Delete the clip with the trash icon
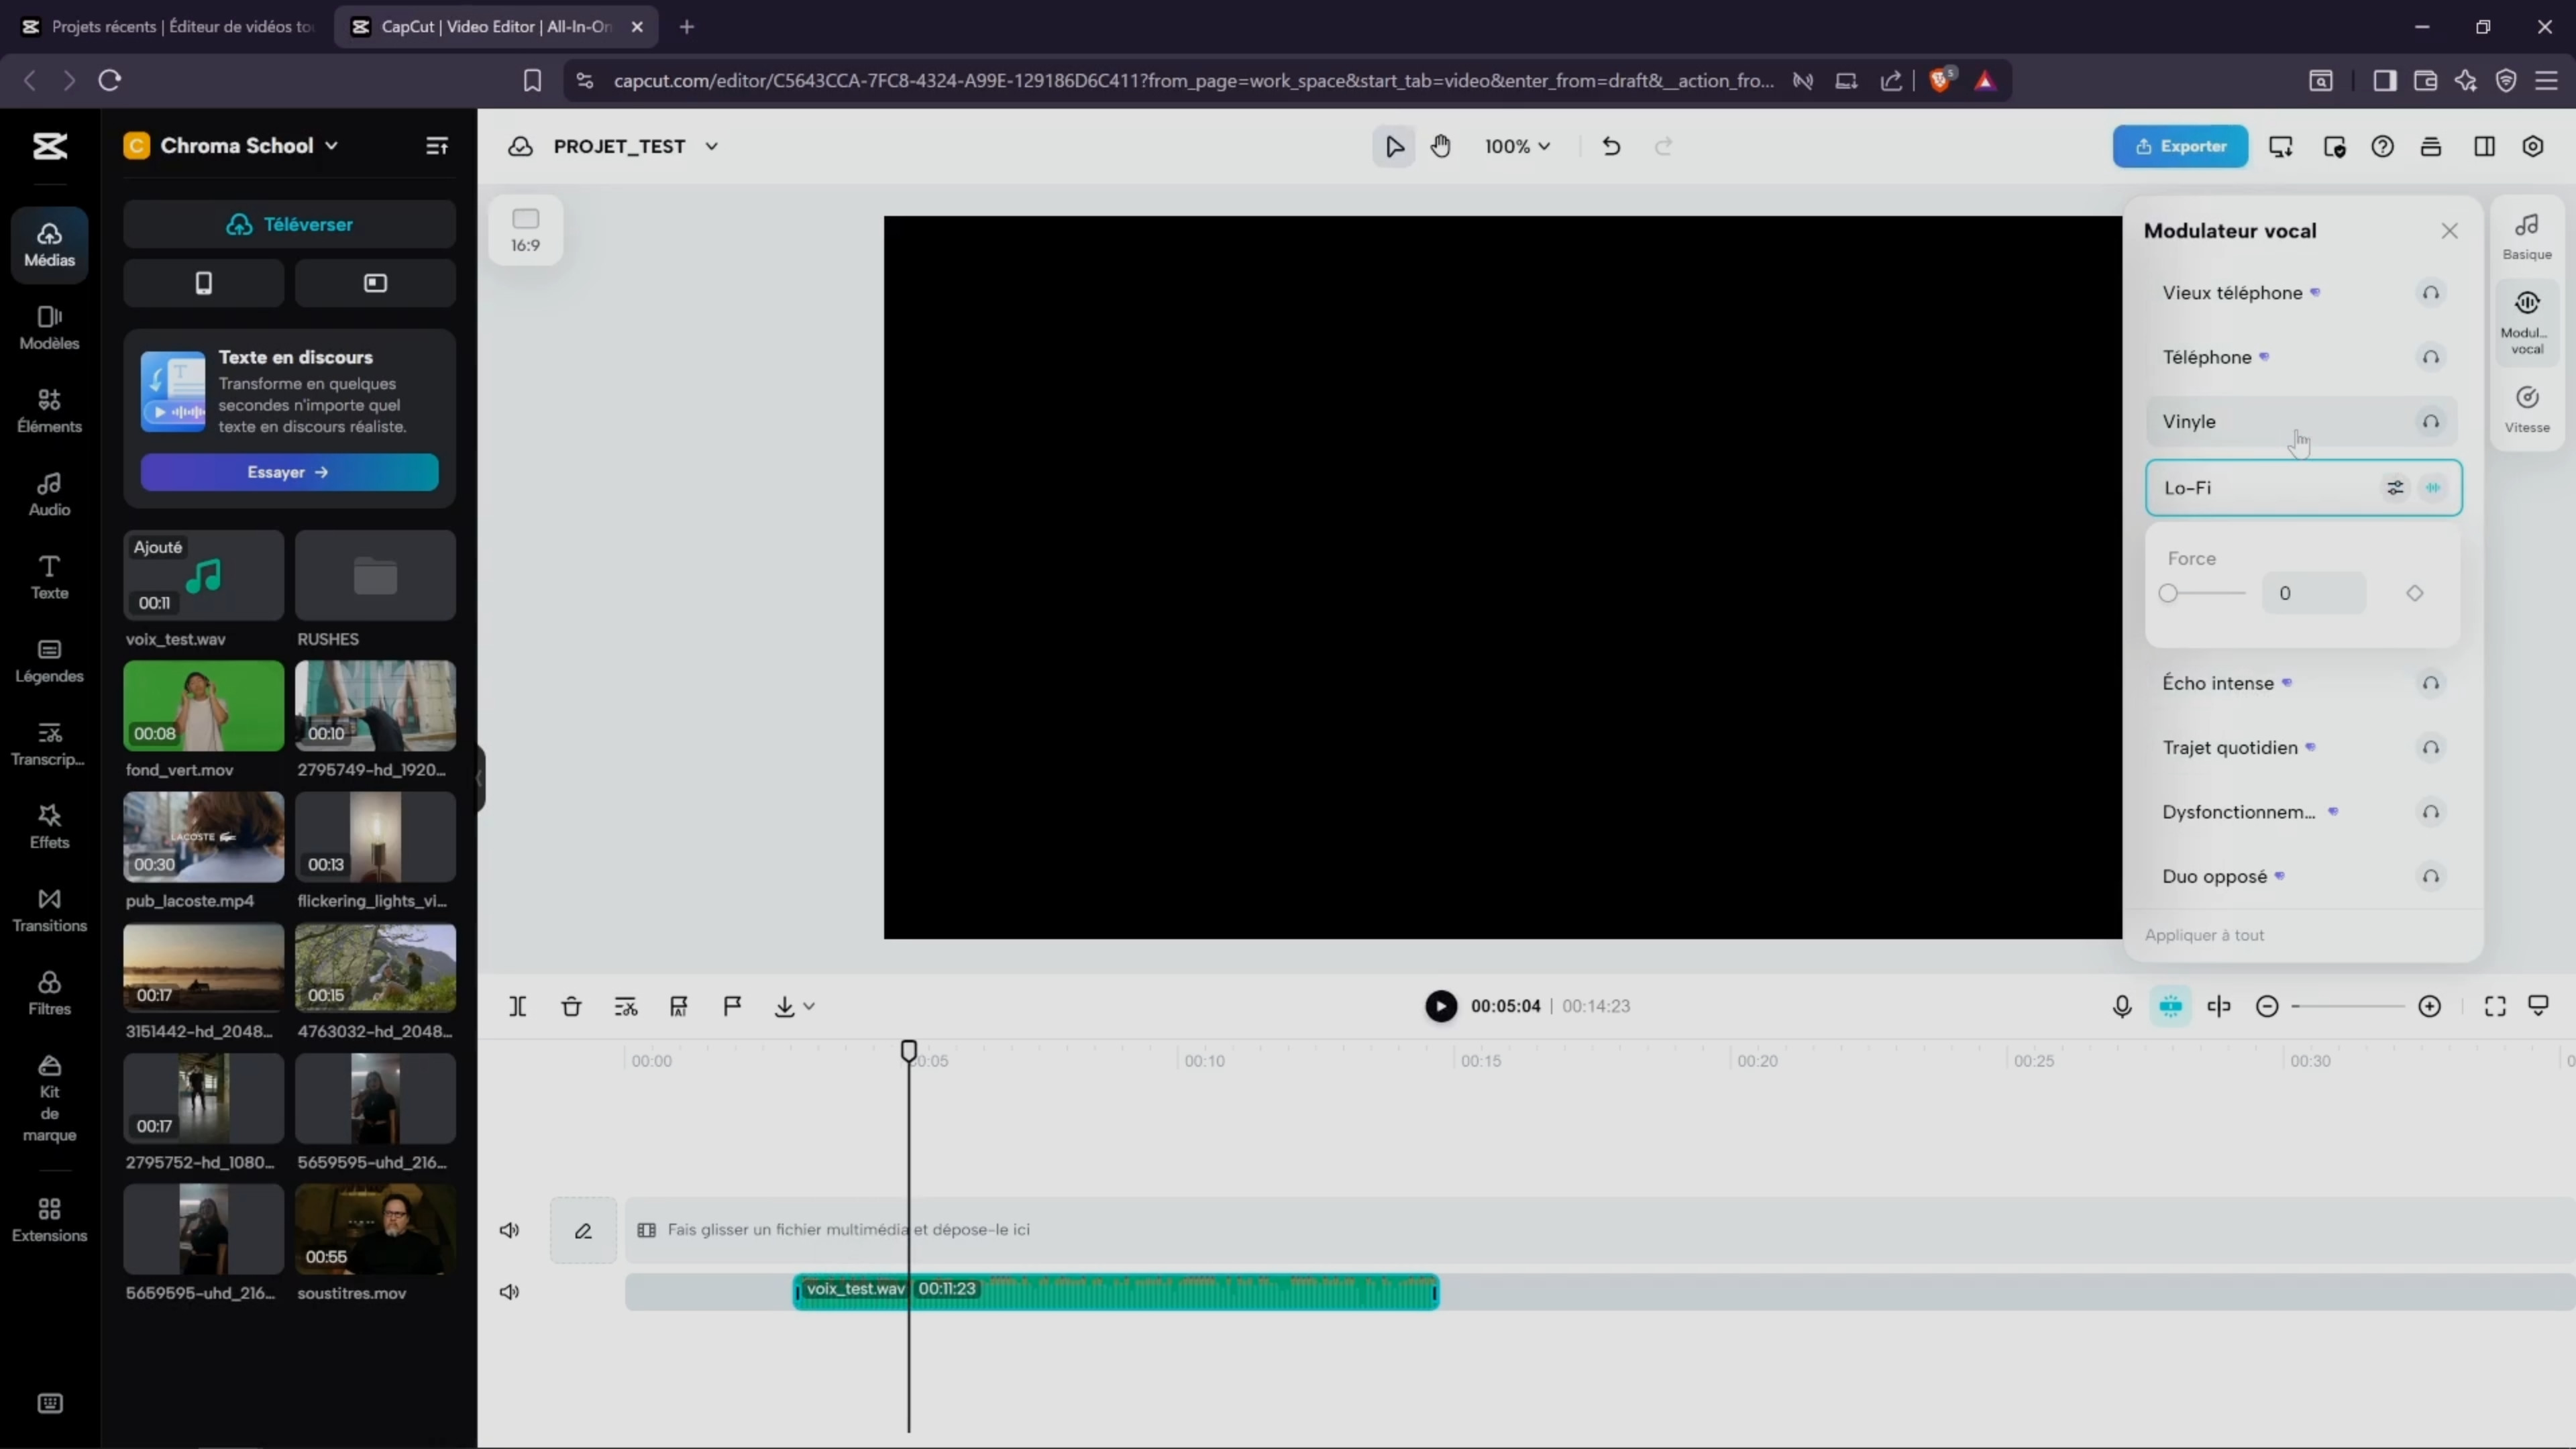Viewport: 2576px width, 1449px height. click(x=571, y=1006)
